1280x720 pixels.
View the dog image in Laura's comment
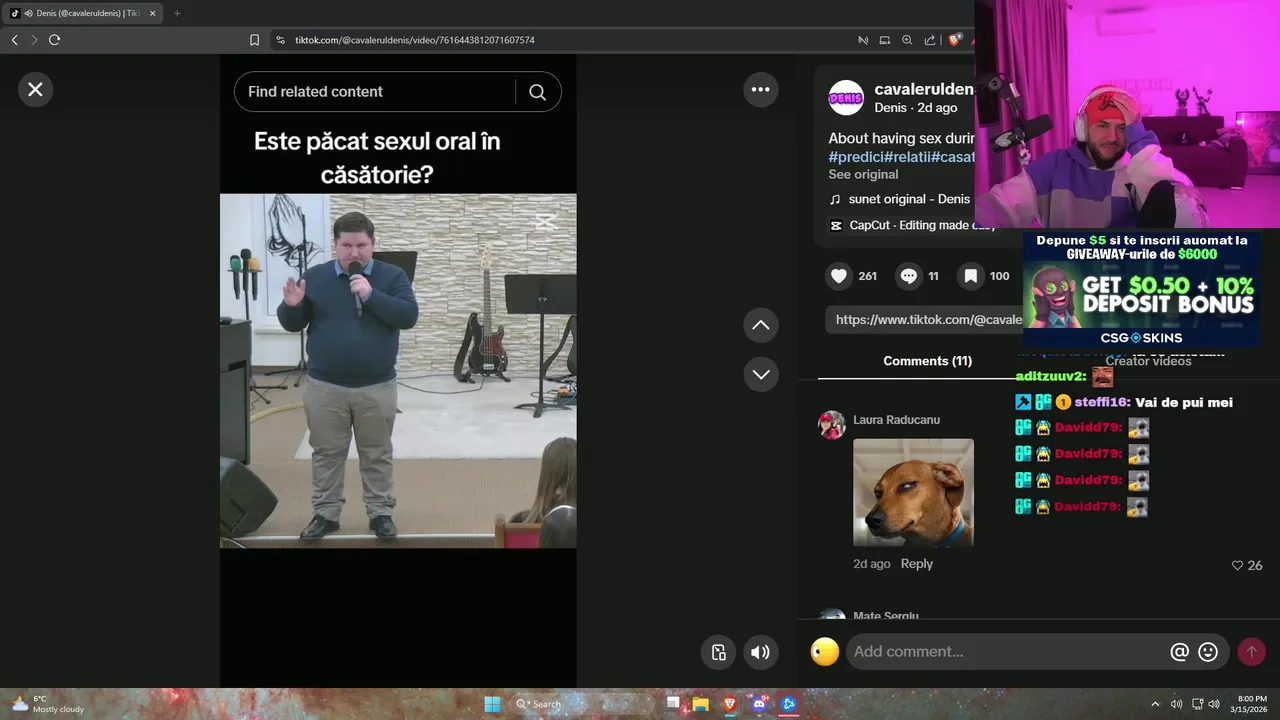[913, 493]
